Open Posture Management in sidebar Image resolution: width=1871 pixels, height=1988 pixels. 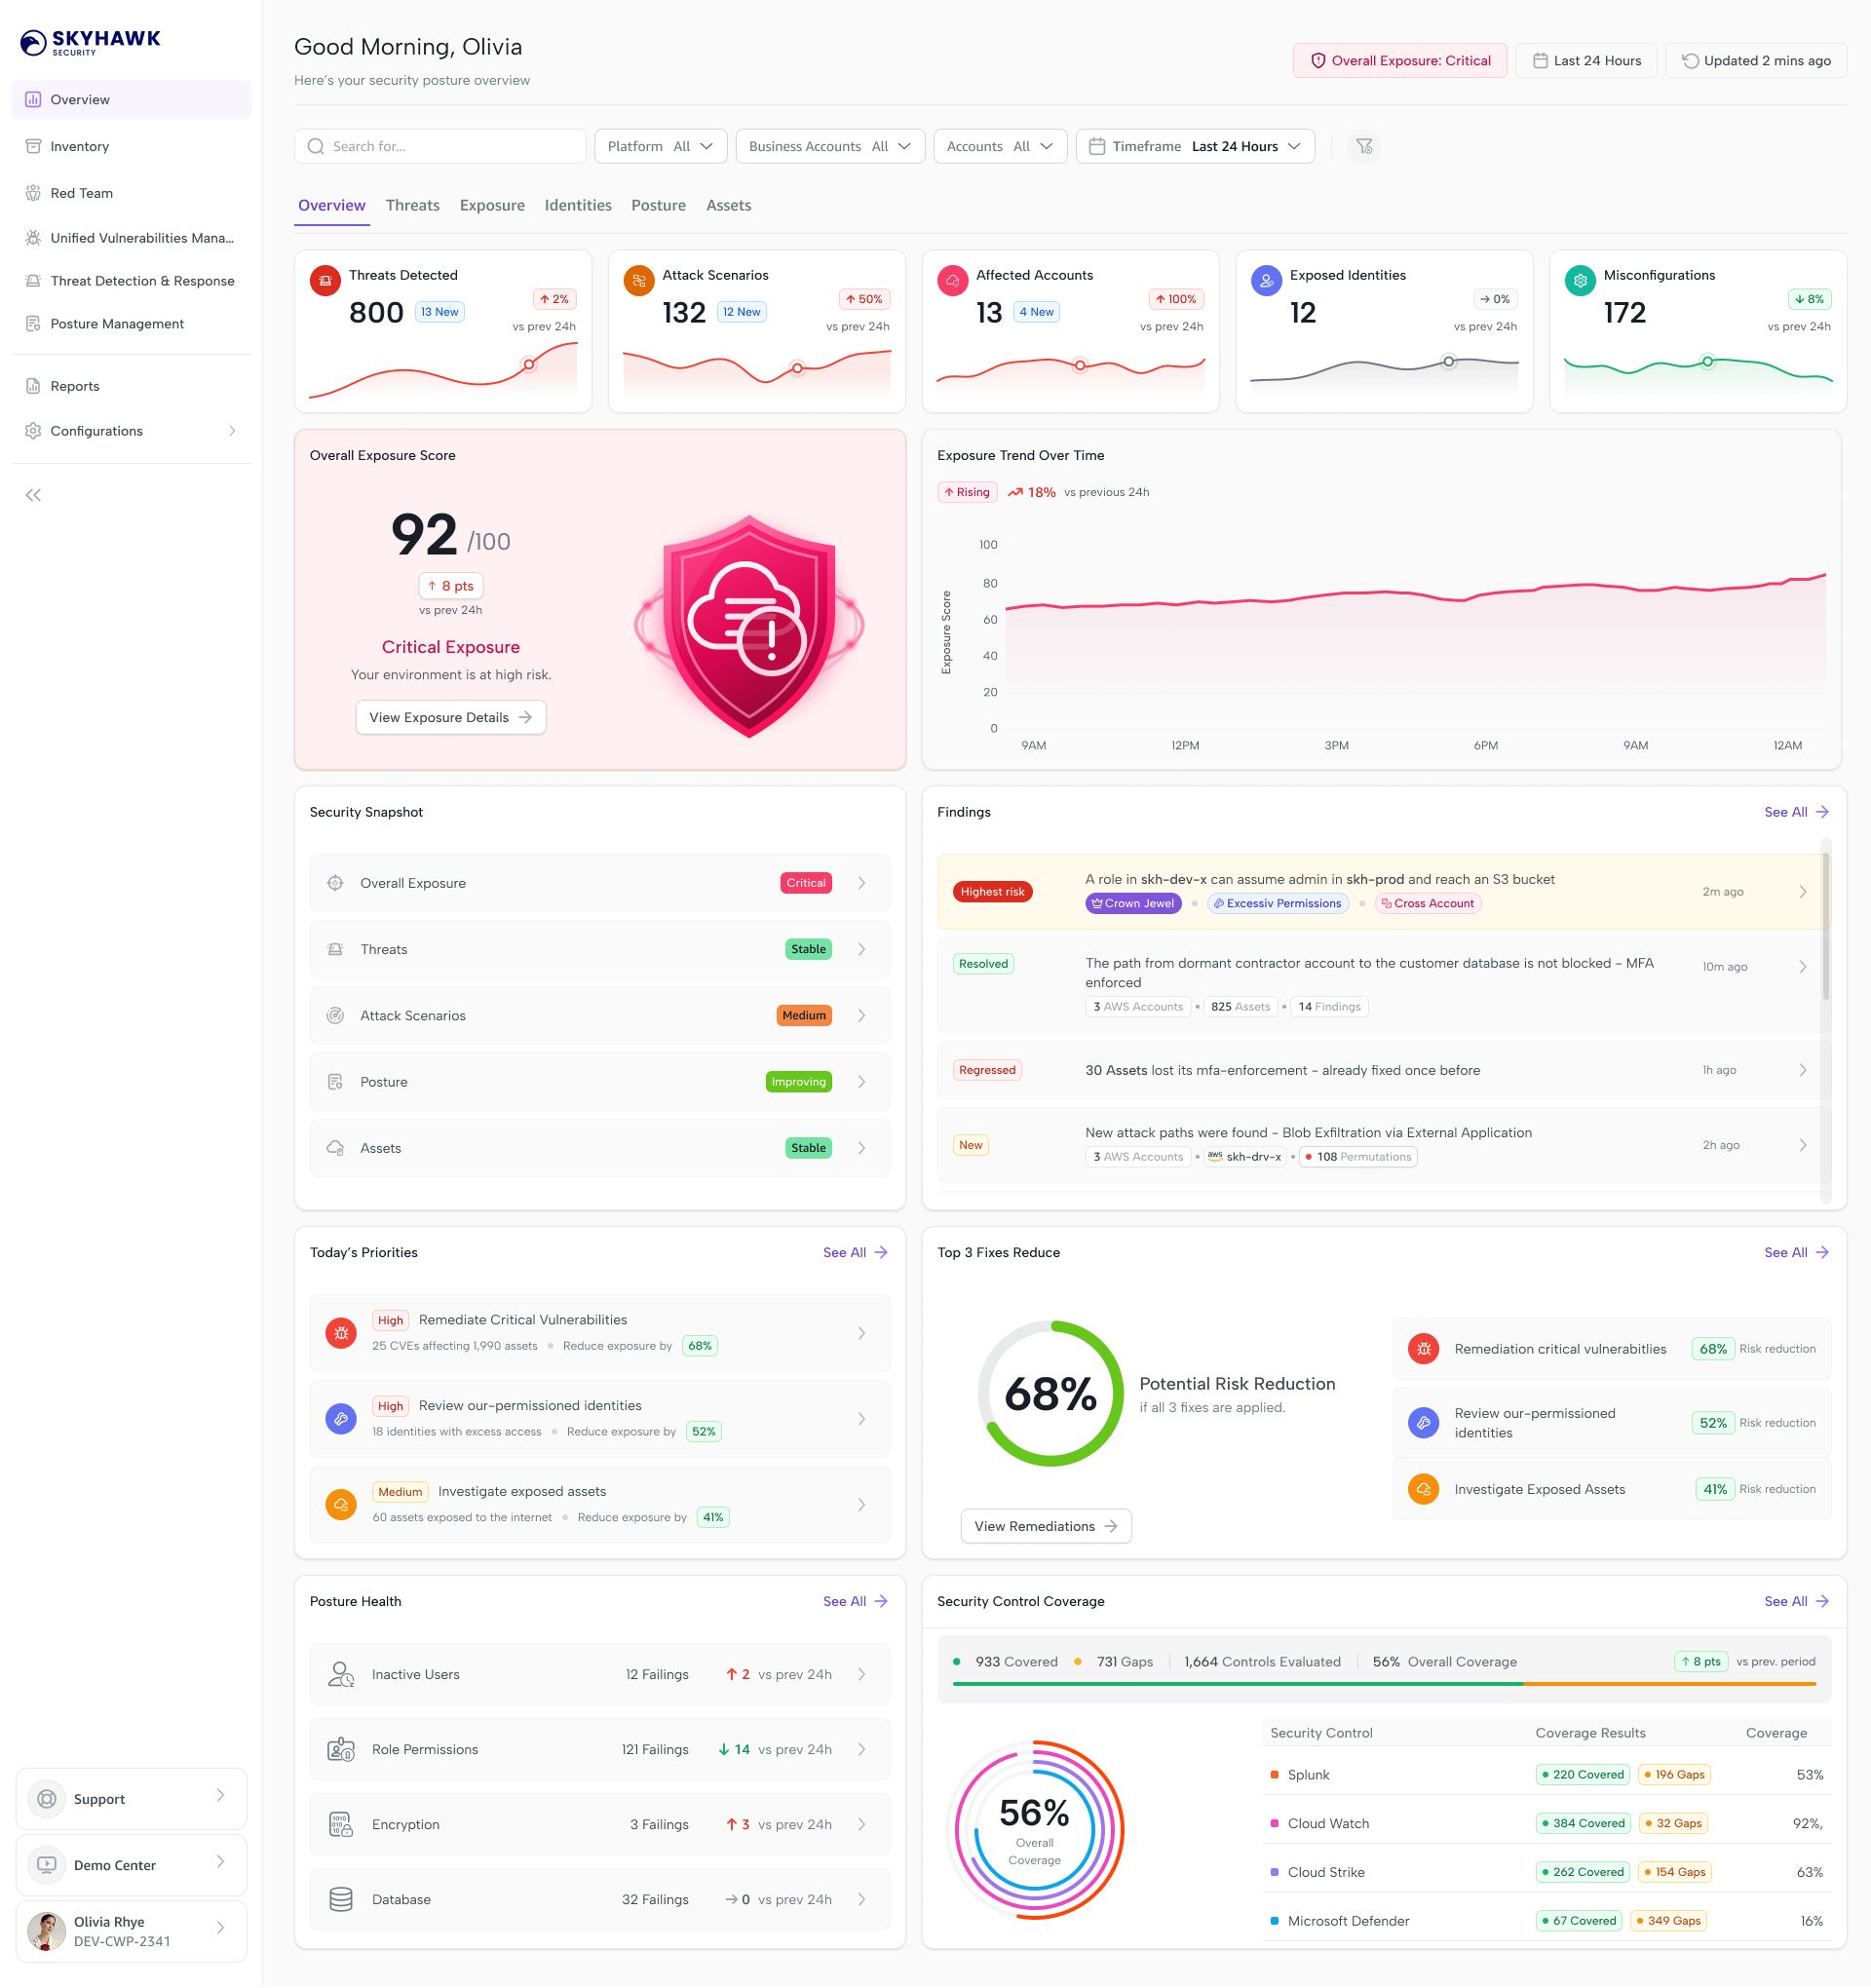click(131, 324)
